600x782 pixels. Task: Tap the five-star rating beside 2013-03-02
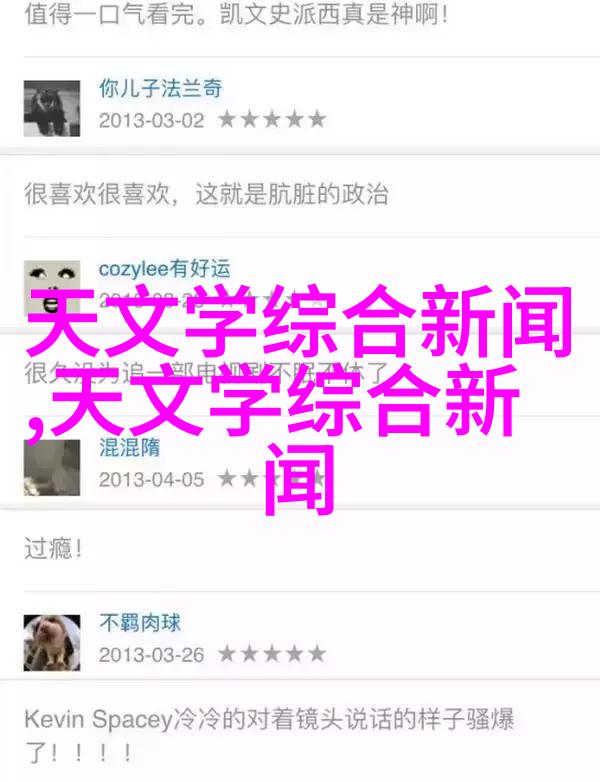coord(272,120)
